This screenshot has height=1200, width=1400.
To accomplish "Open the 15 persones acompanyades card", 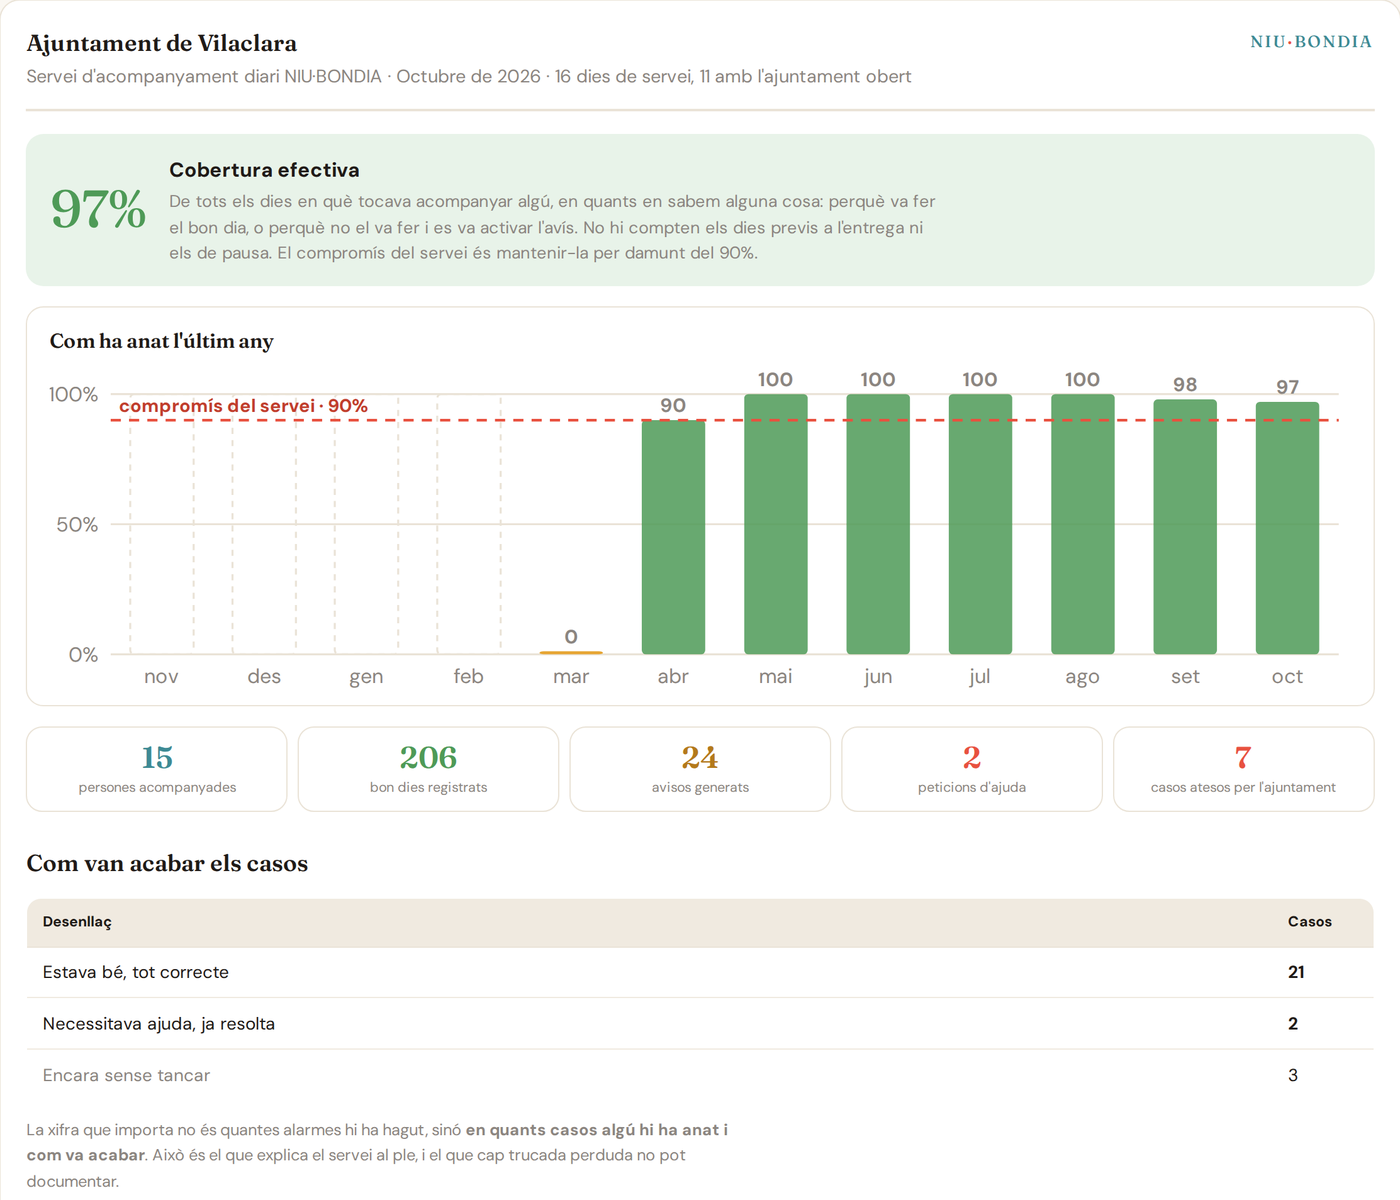I will click(157, 769).
